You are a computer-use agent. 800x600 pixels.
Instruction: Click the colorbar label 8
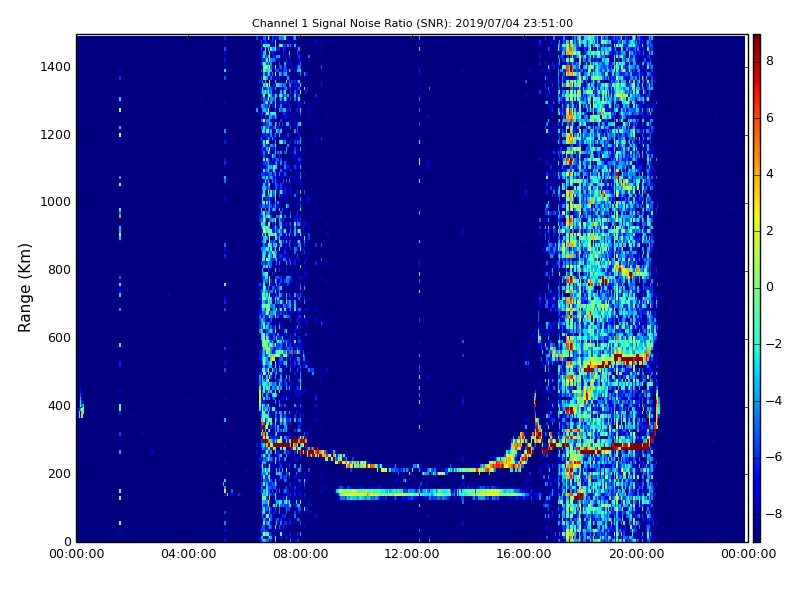770,61
